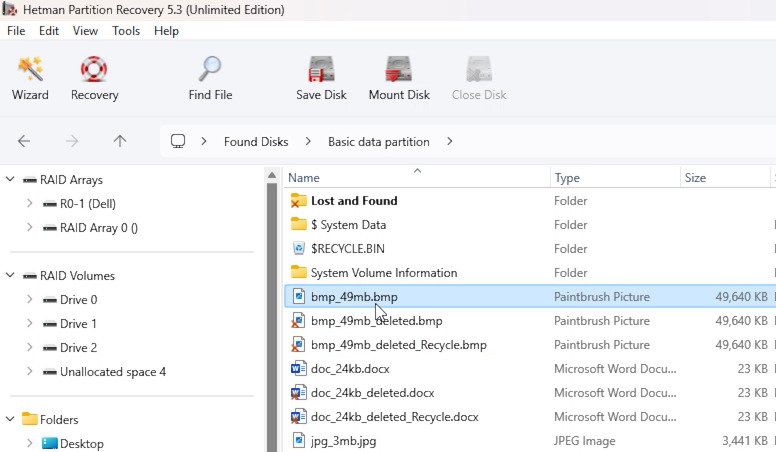Launch the Wizard tool

pos(30,79)
